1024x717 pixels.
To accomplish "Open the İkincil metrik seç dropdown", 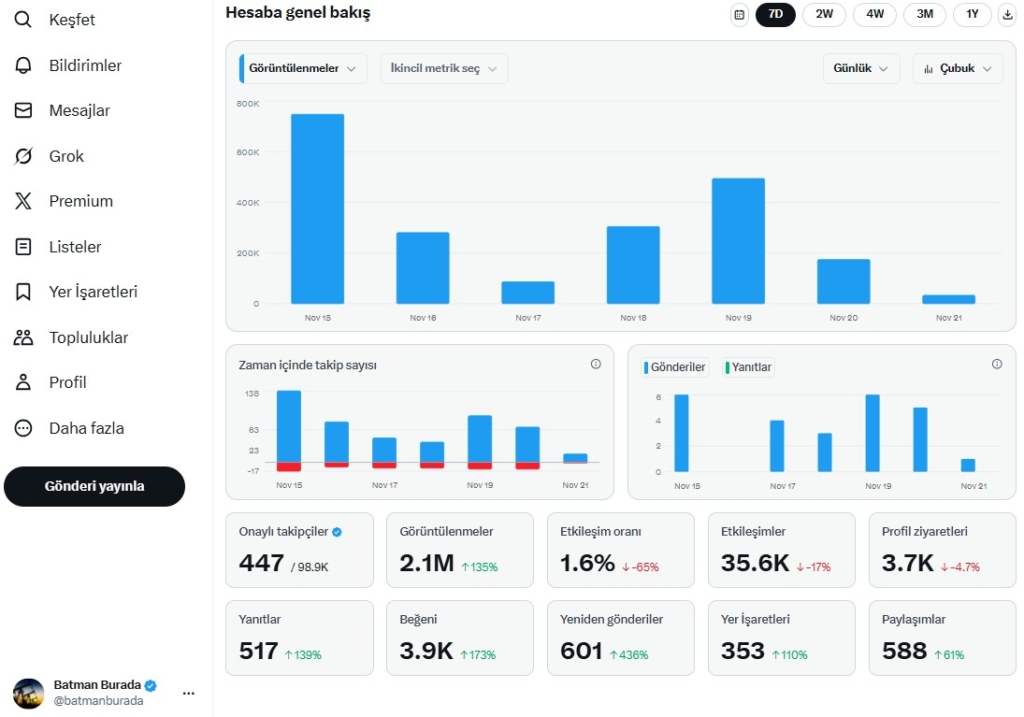I will click(x=444, y=69).
